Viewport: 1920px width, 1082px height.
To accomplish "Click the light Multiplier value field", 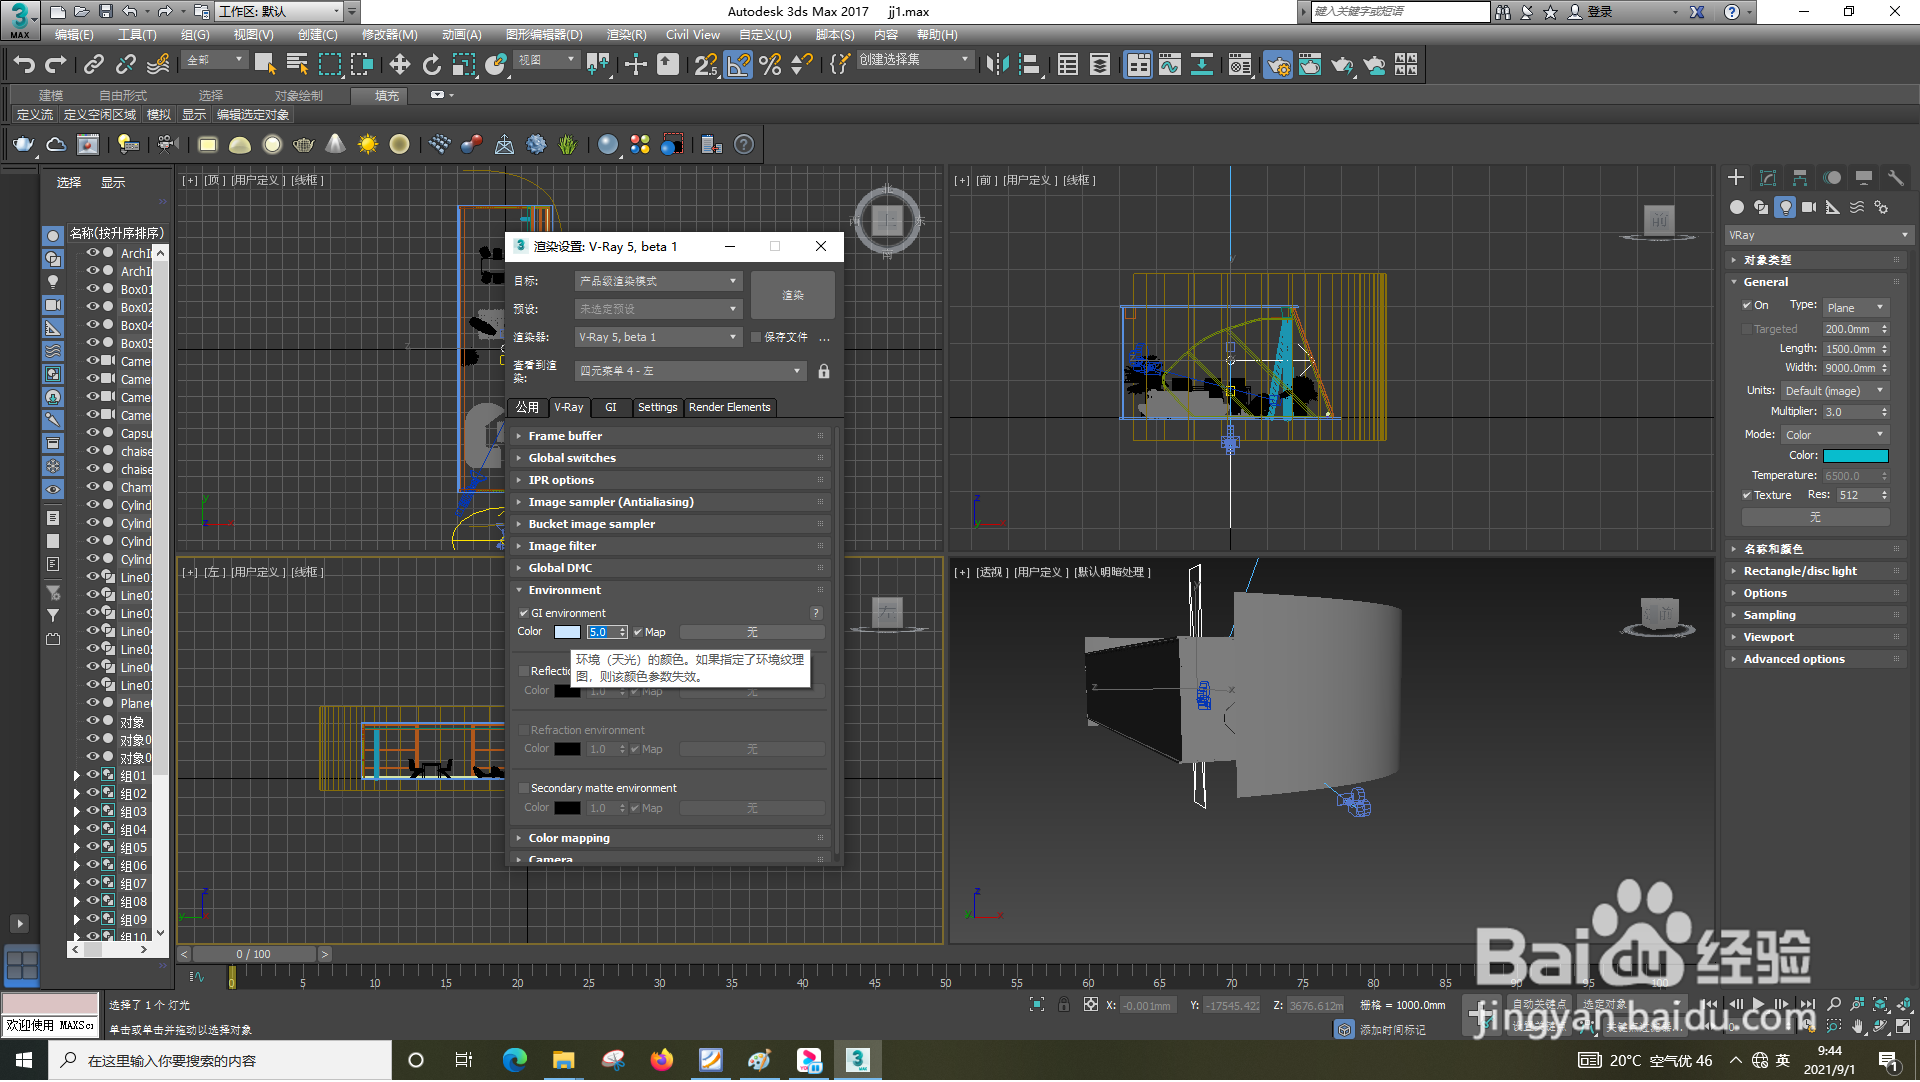I will [x=1850, y=412].
